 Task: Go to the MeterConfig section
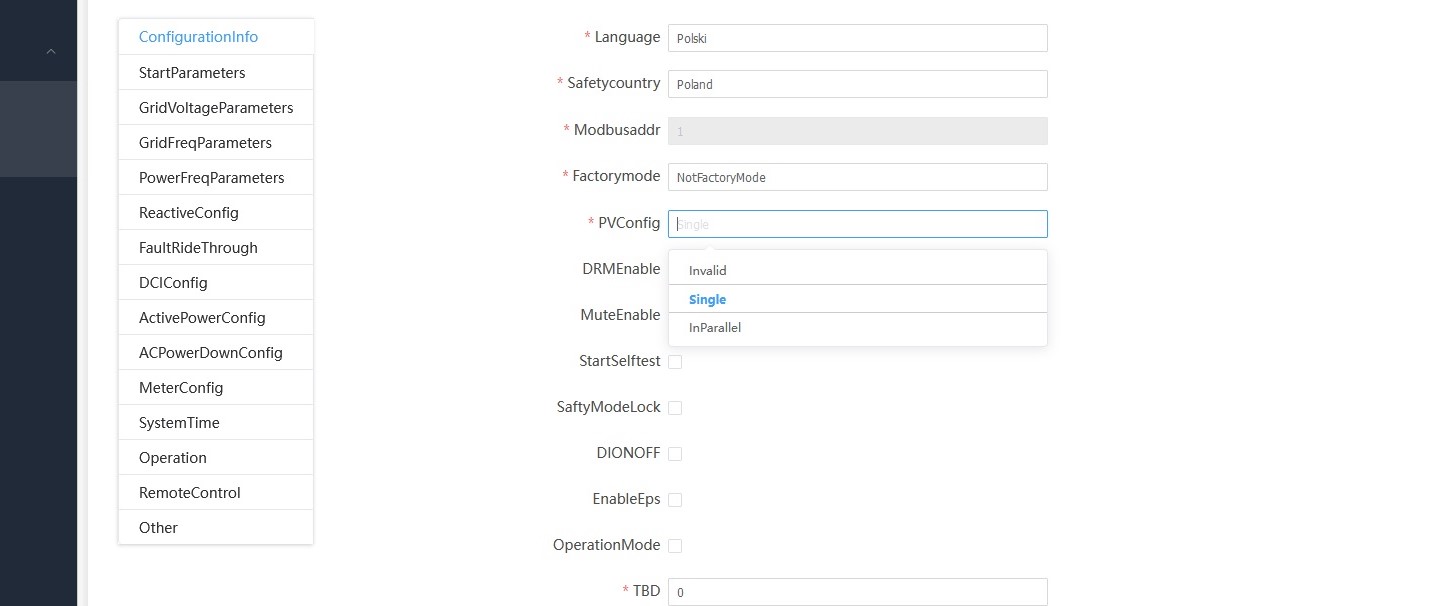click(181, 388)
